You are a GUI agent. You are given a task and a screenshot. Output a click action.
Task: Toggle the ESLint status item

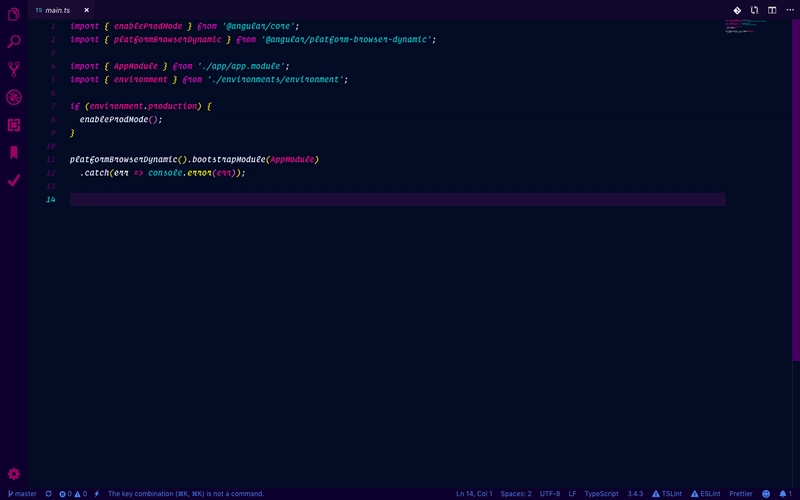pyautogui.click(x=706, y=493)
